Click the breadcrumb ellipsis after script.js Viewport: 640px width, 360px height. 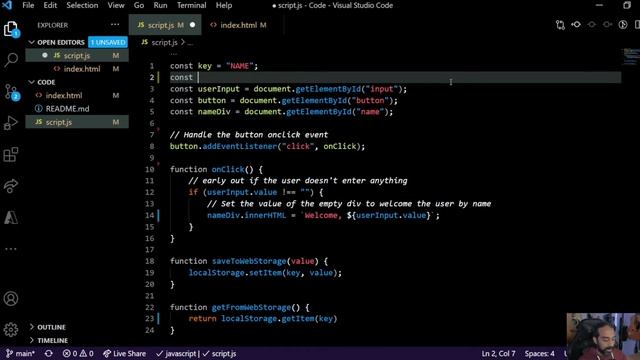click(x=190, y=42)
